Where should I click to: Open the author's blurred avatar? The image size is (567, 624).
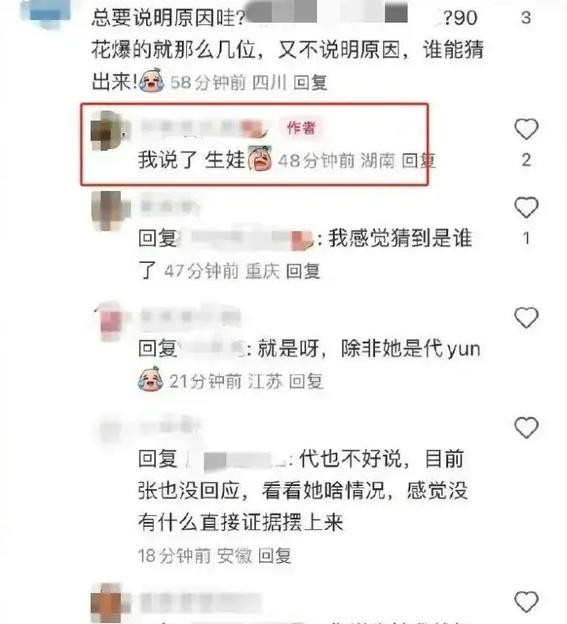click(109, 131)
